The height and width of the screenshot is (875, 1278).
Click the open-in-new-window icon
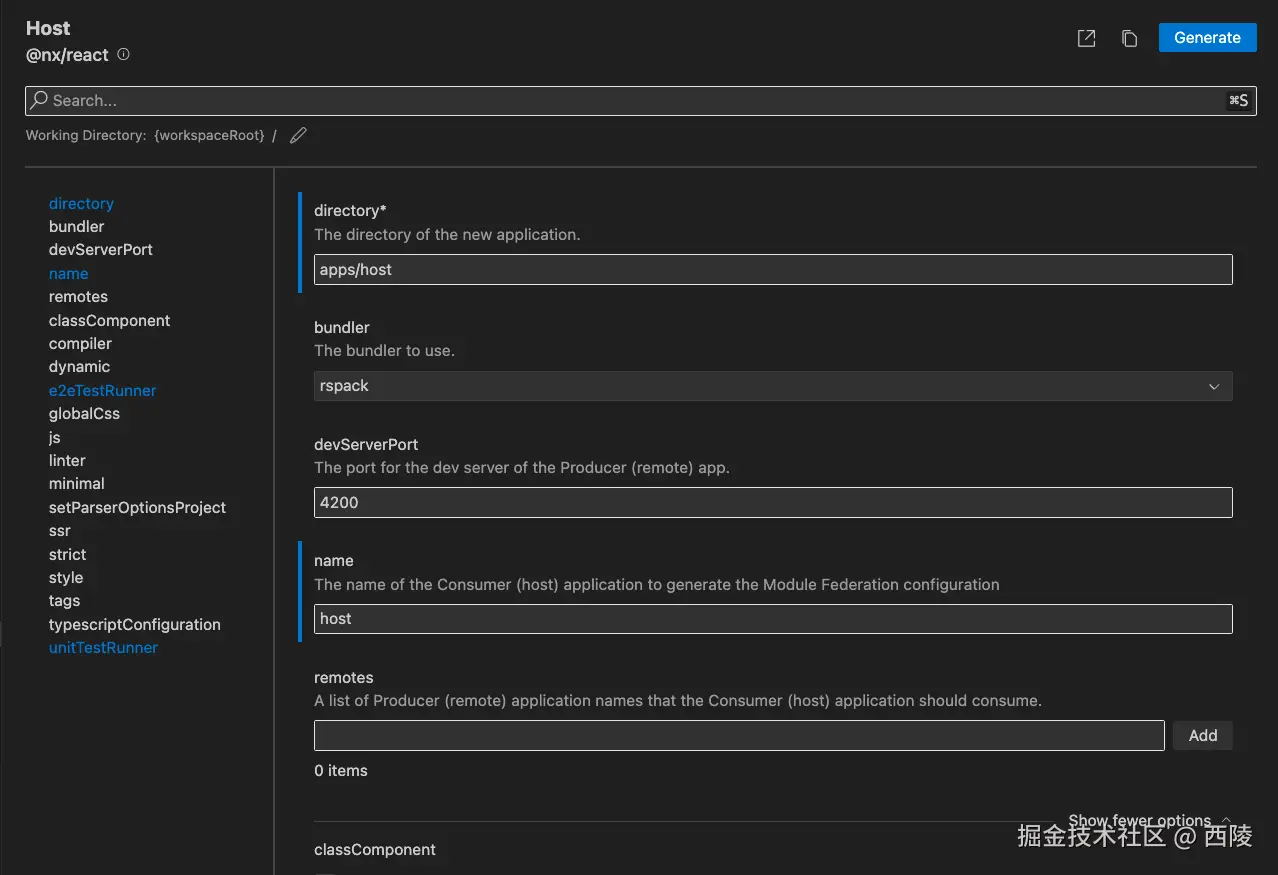(1086, 38)
